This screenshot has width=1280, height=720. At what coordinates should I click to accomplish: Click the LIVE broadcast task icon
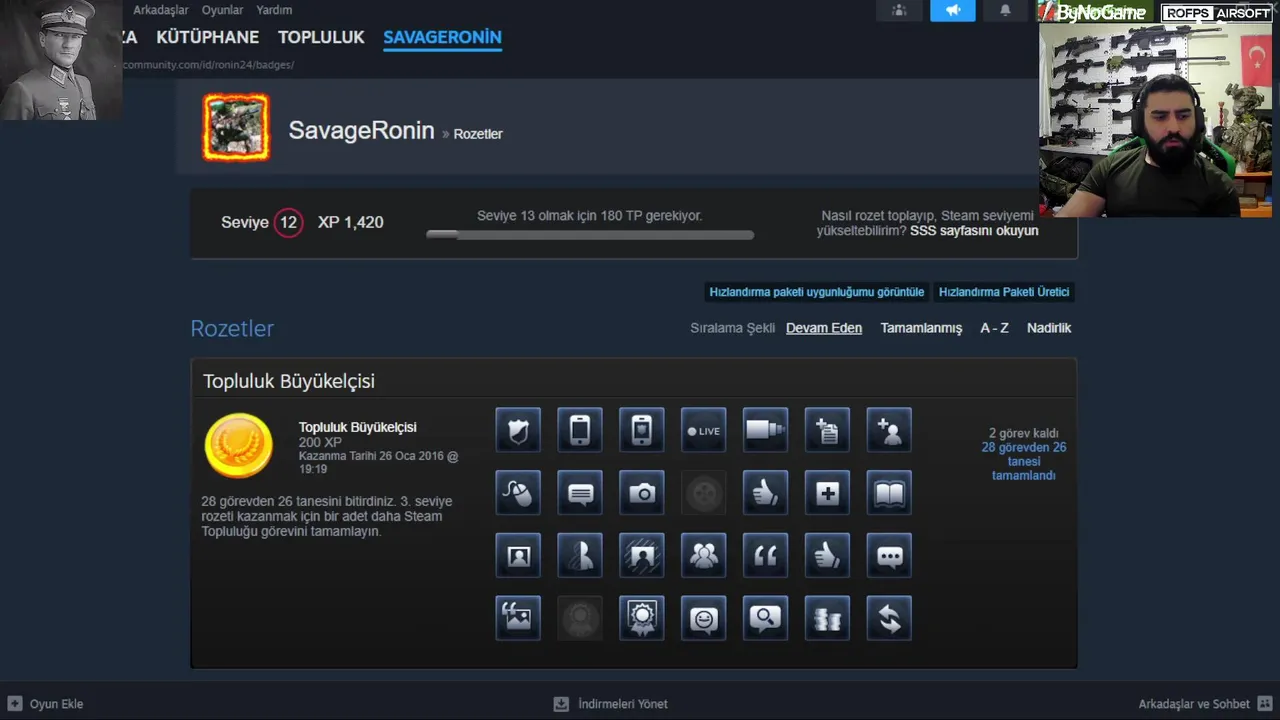point(704,431)
